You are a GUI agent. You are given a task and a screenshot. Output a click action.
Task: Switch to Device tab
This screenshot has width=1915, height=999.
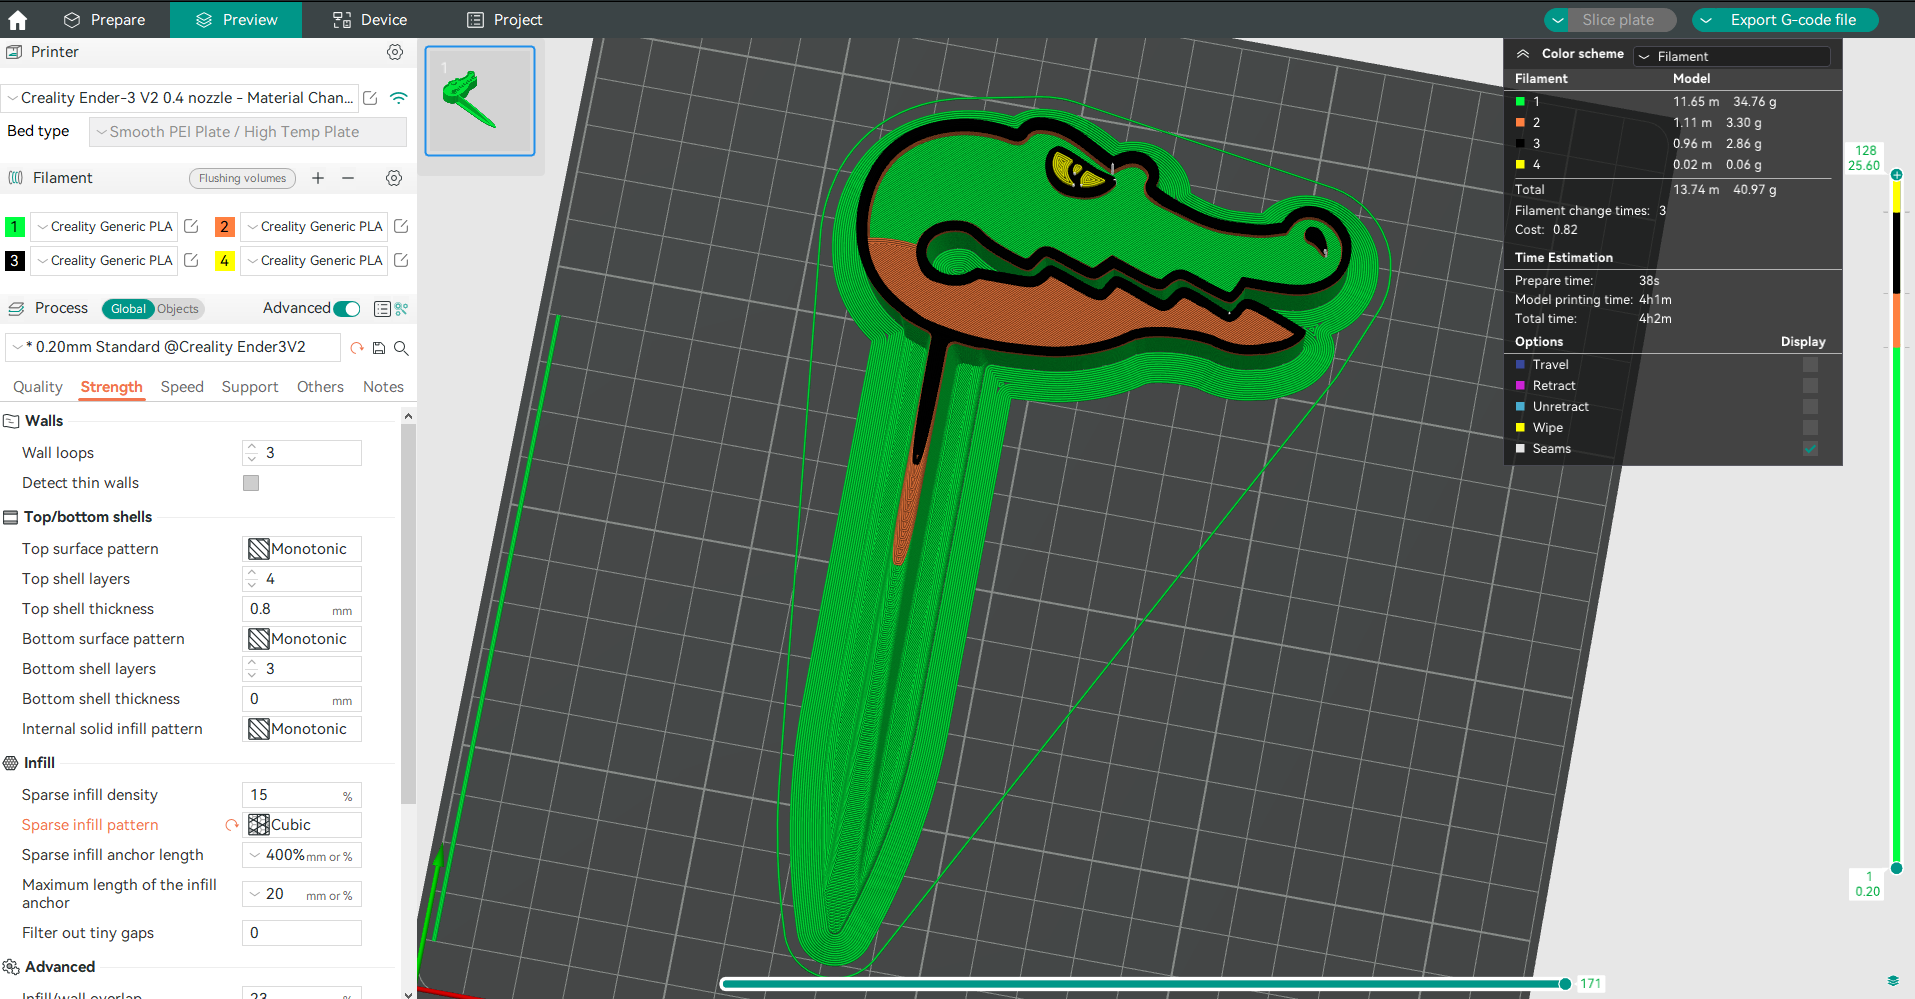point(370,20)
